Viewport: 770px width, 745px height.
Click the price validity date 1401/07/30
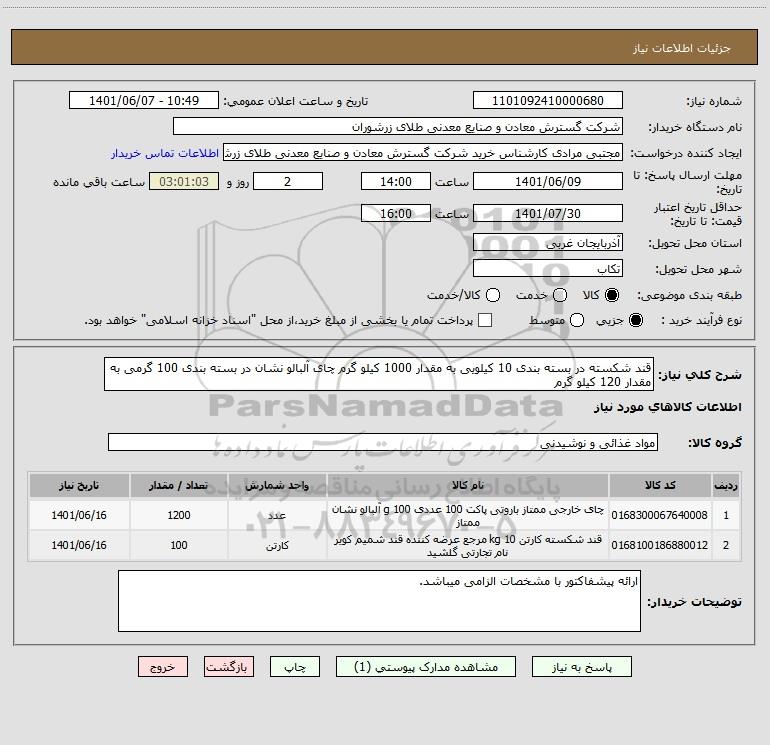(548, 213)
